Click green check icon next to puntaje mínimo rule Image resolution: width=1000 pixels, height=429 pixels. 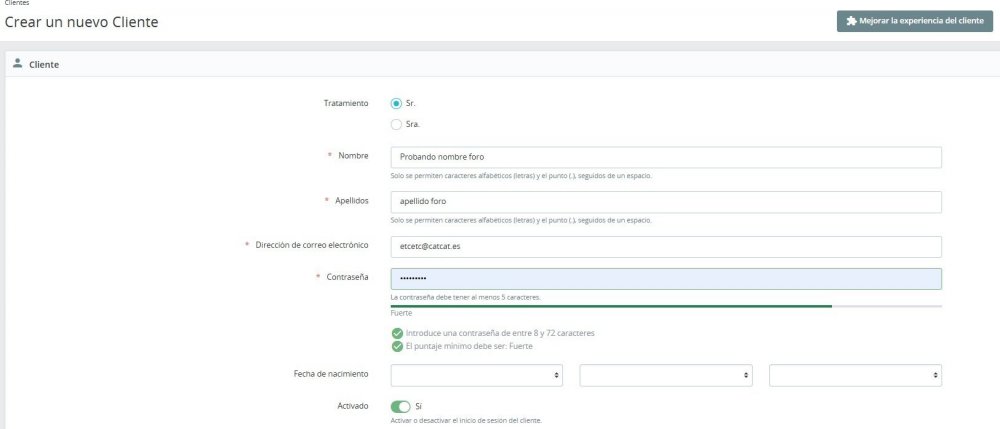tap(397, 346)
